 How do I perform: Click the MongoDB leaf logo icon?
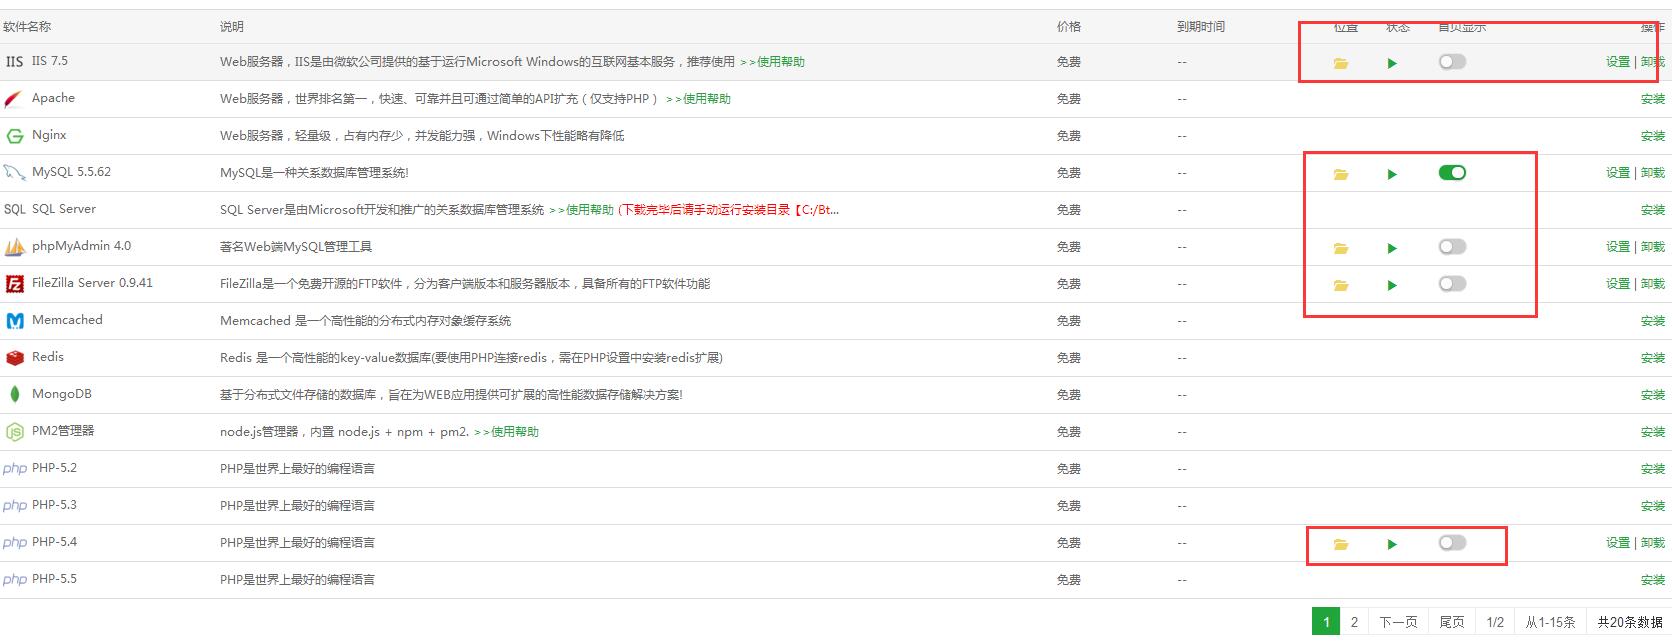tap(14, 394)
